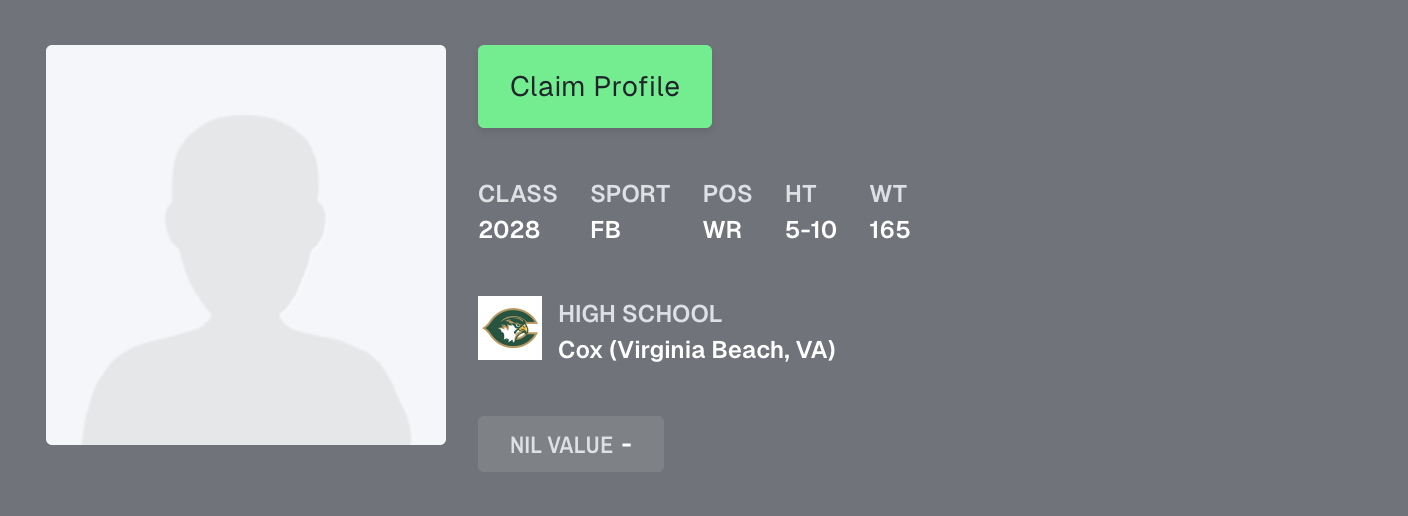1408x516 pixels.
Task: Select the HT column label
Action: point(801,194)
